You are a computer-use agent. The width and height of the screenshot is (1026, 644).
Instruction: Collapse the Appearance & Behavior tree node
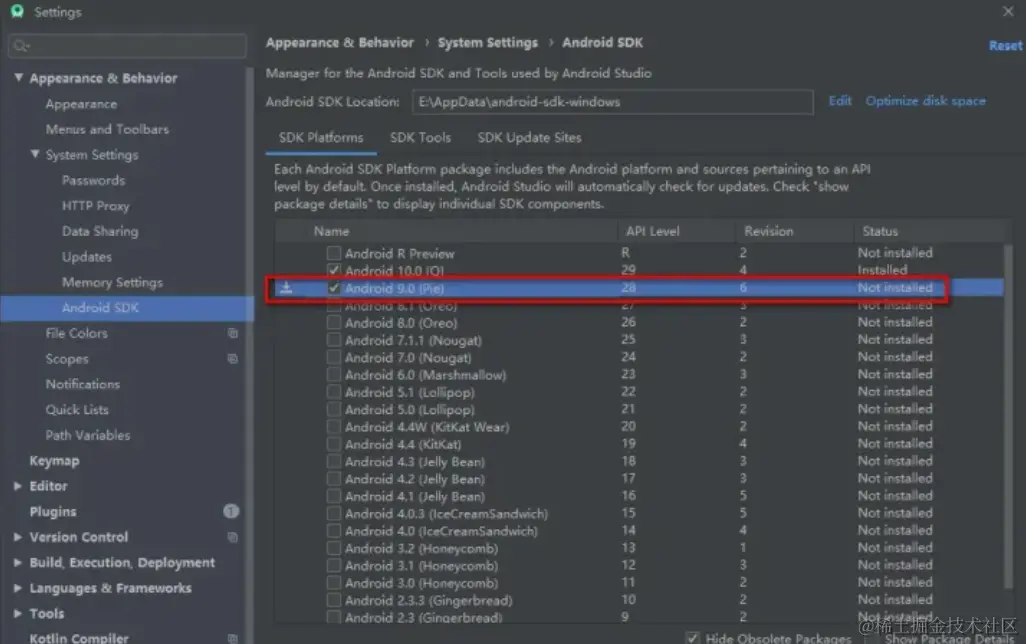[x=18, y=78]
